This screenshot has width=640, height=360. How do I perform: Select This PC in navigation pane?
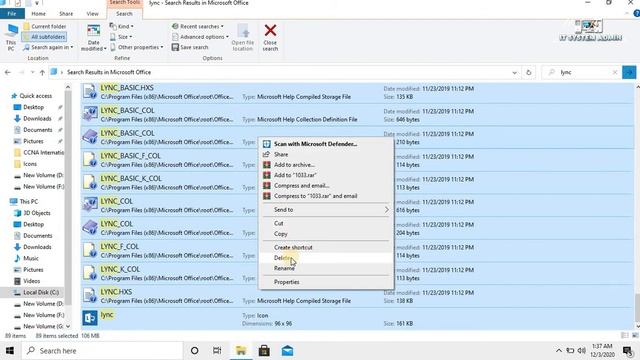pyautogui.click(x=29, y=202)
